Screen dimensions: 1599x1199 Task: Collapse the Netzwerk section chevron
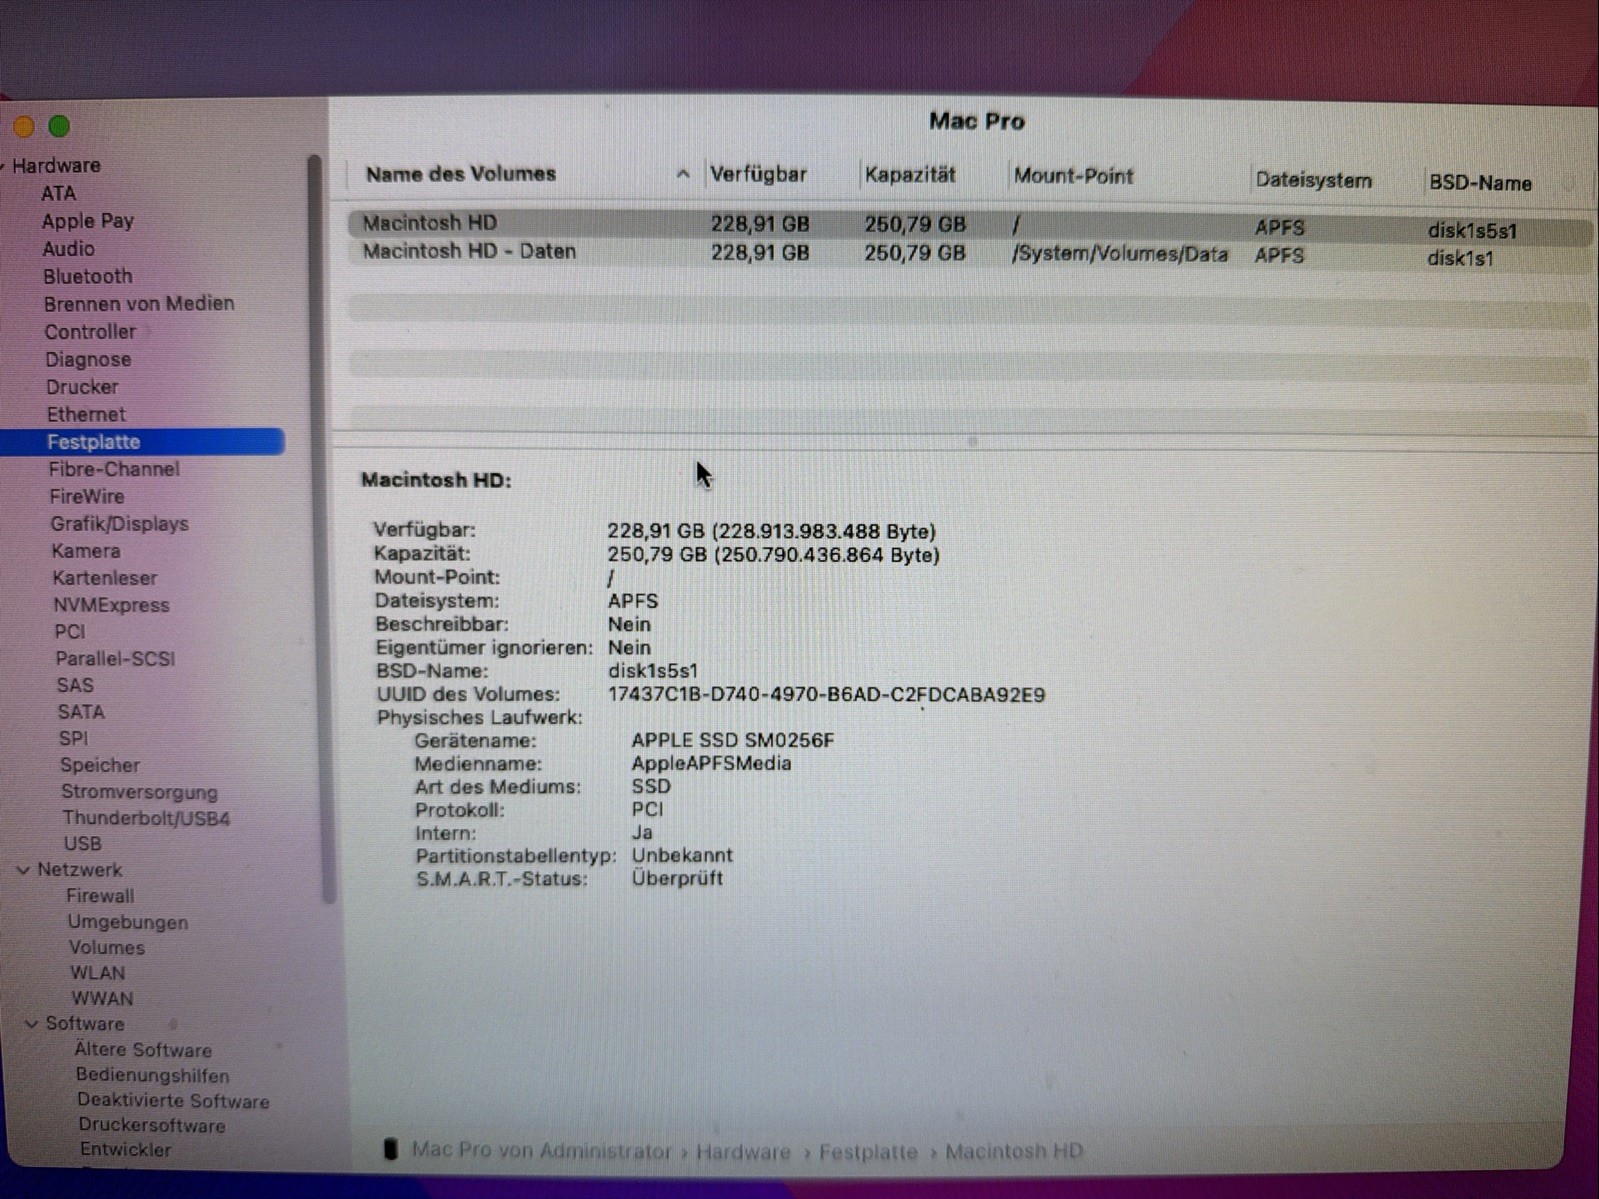click(x=23, y=871)
